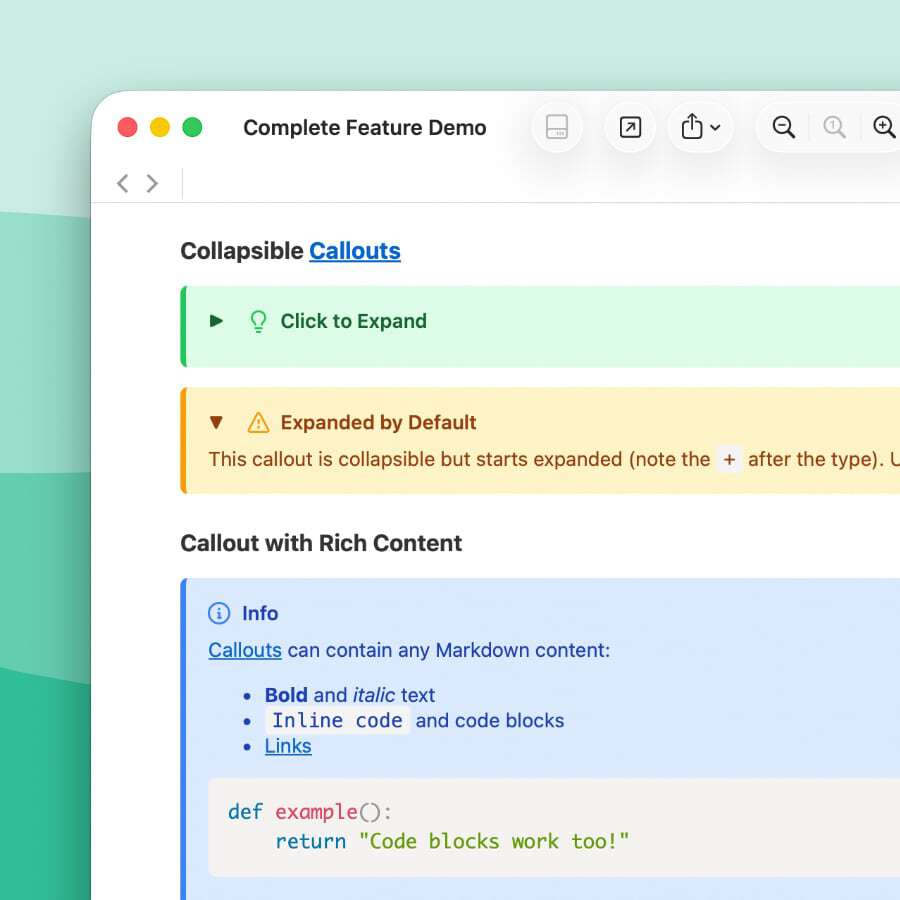Viewport: 900px width, 900px height.
Task: Open the Share dropdown menu
Action: (700, 127)
